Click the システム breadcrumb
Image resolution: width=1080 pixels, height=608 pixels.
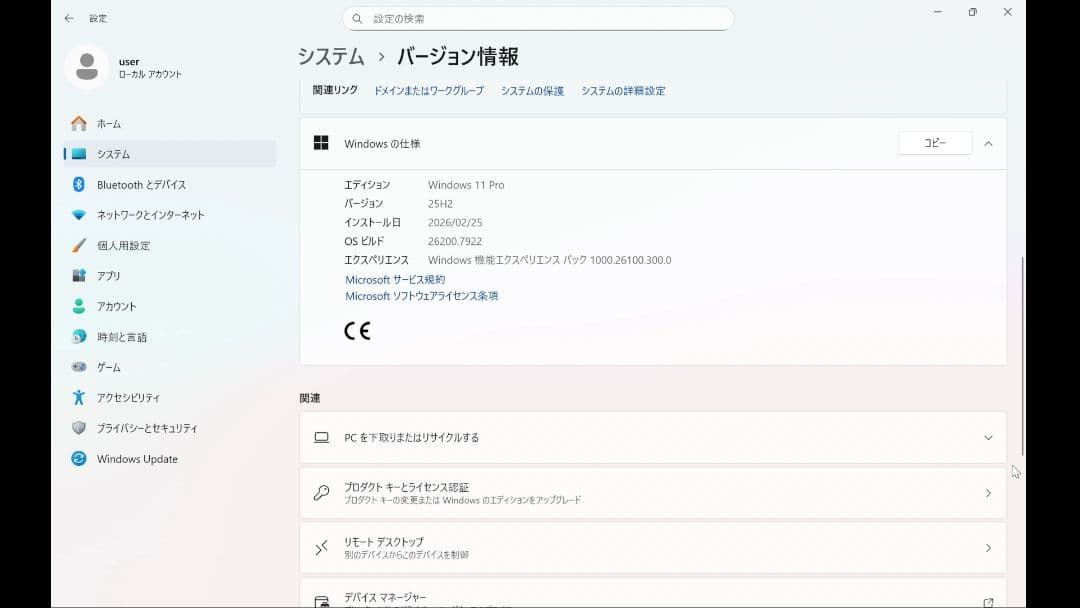tap(331, 56)
